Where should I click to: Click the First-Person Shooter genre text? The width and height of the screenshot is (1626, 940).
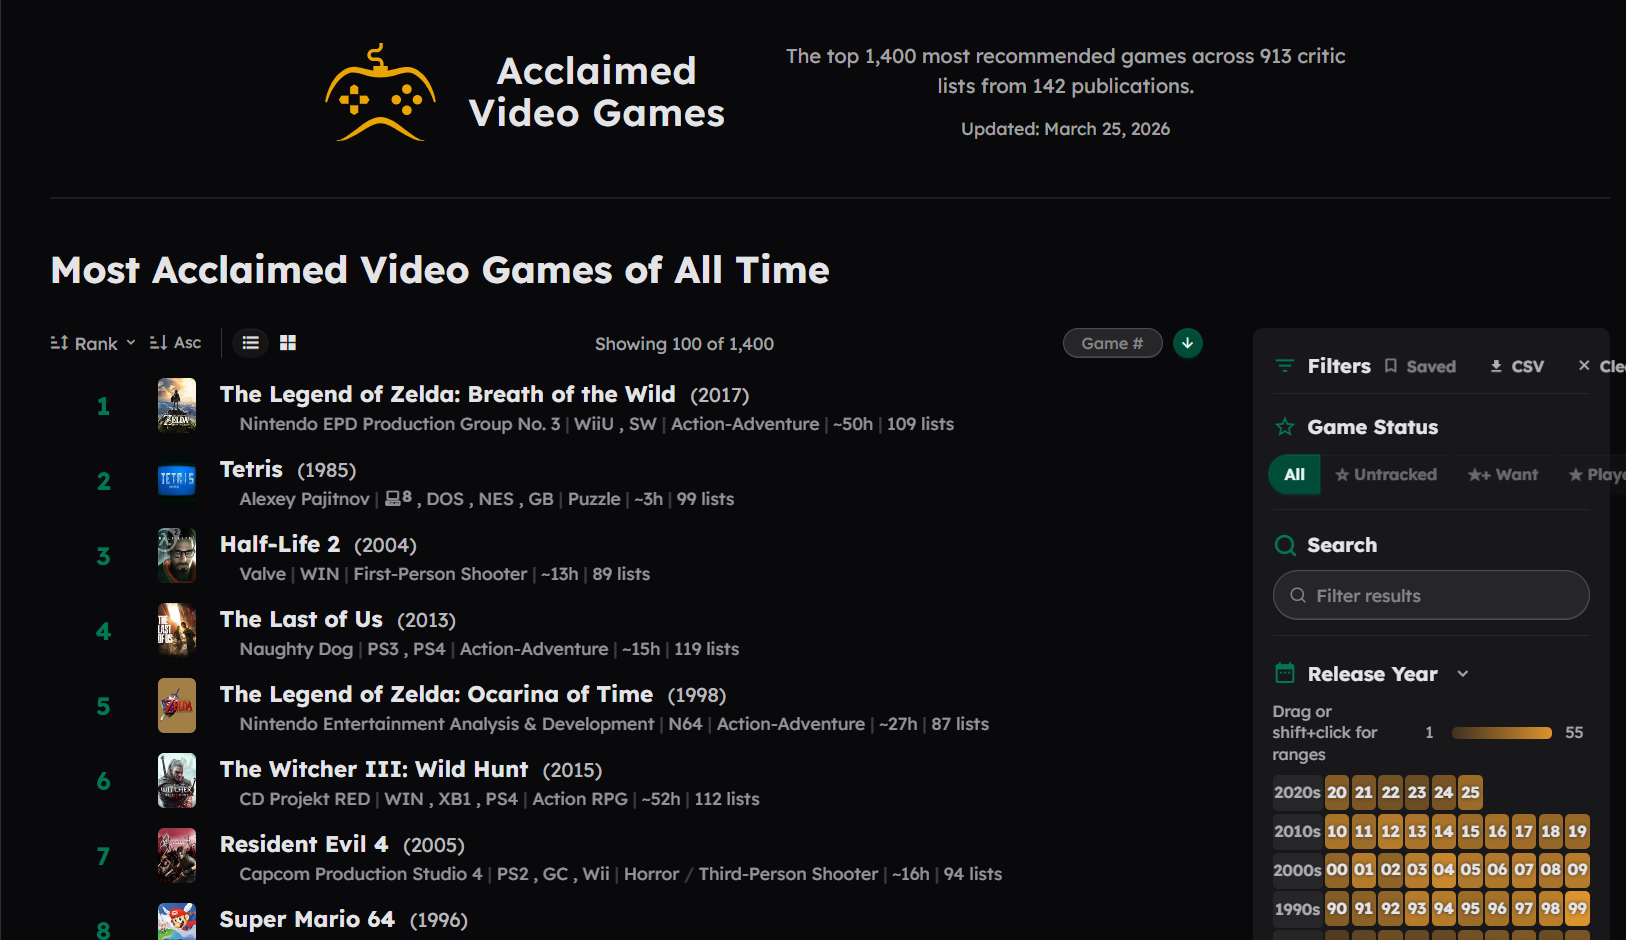[440, 574]
